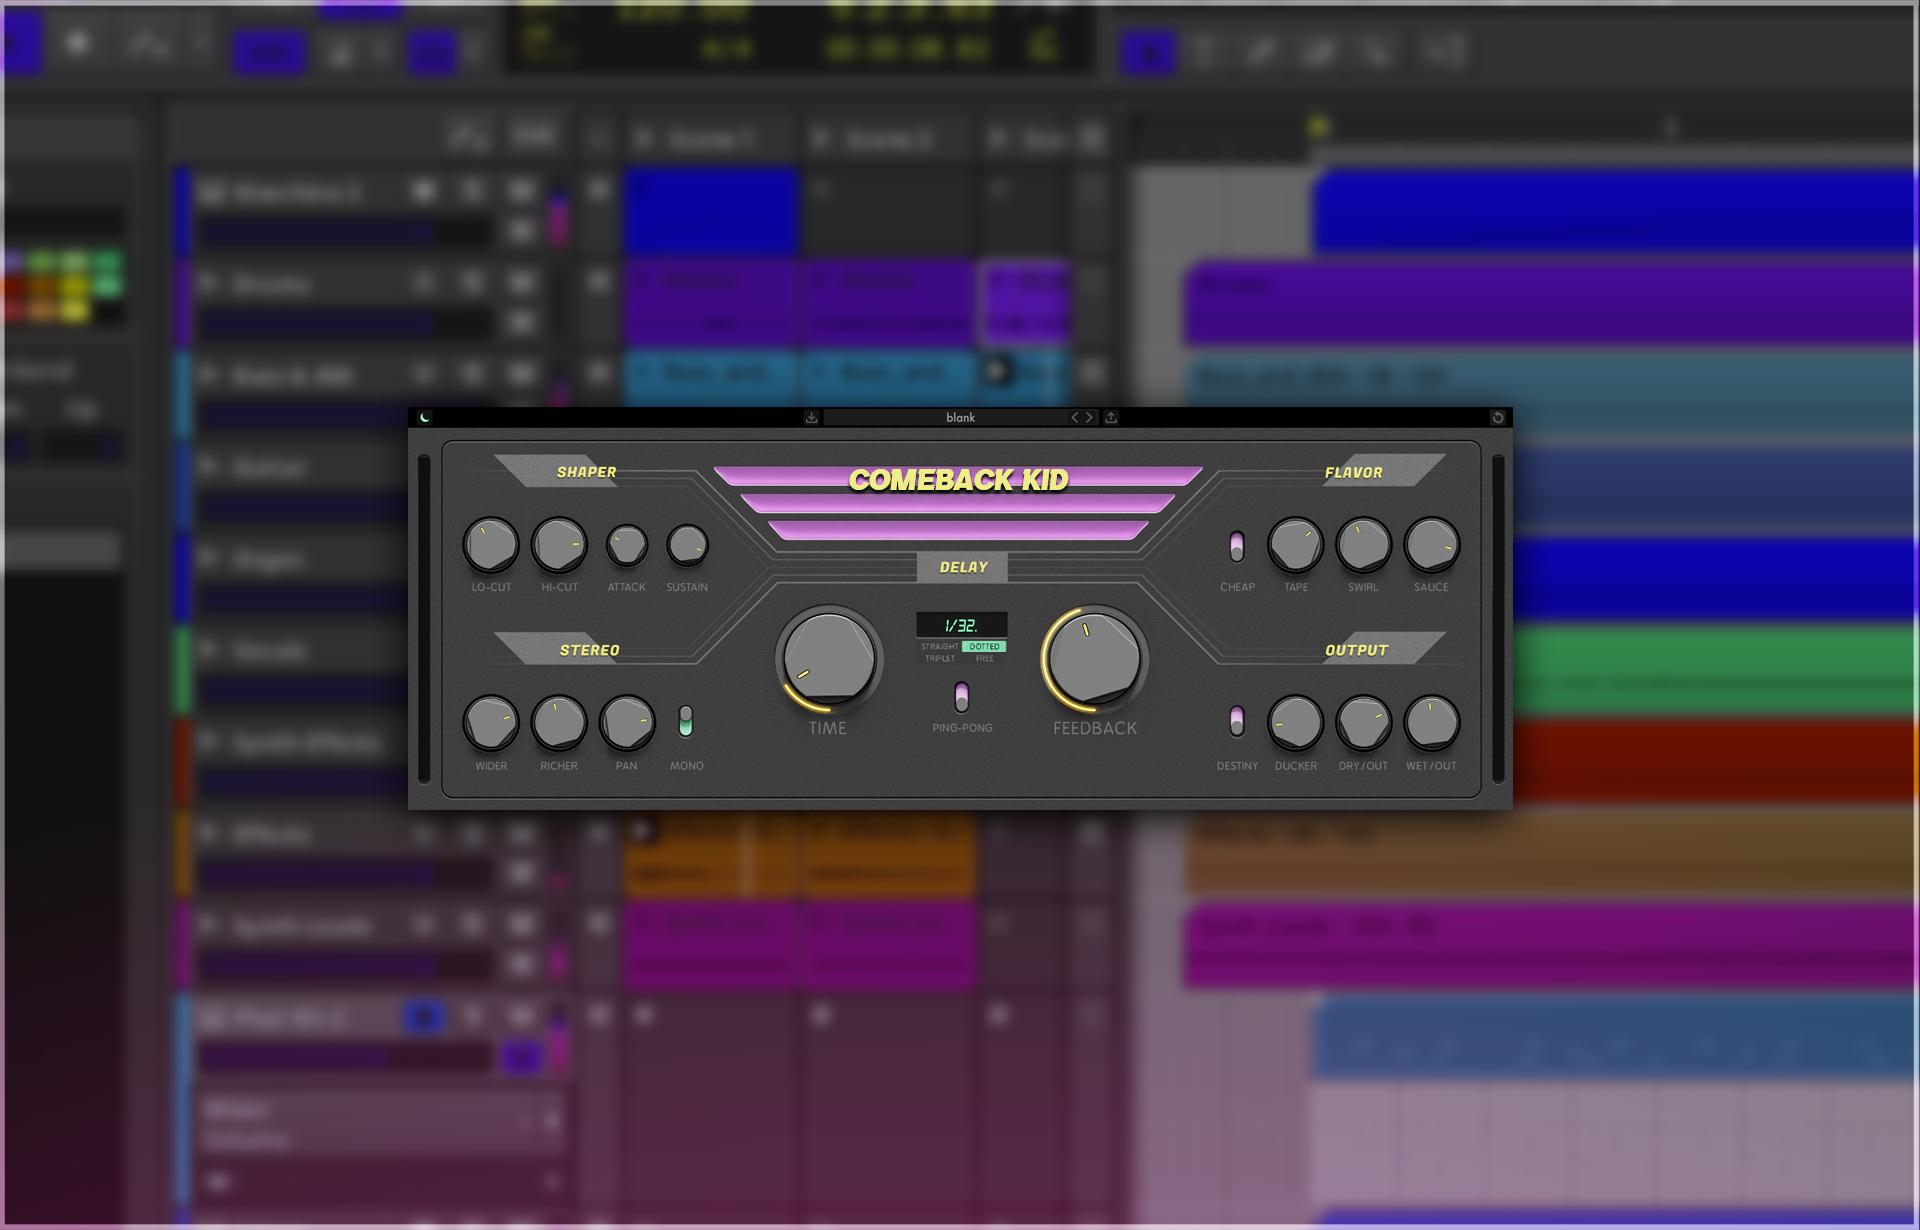The image size is (1920, 1230).
Task: Click the FLAVOR section label
Action: coord(1354,472)
